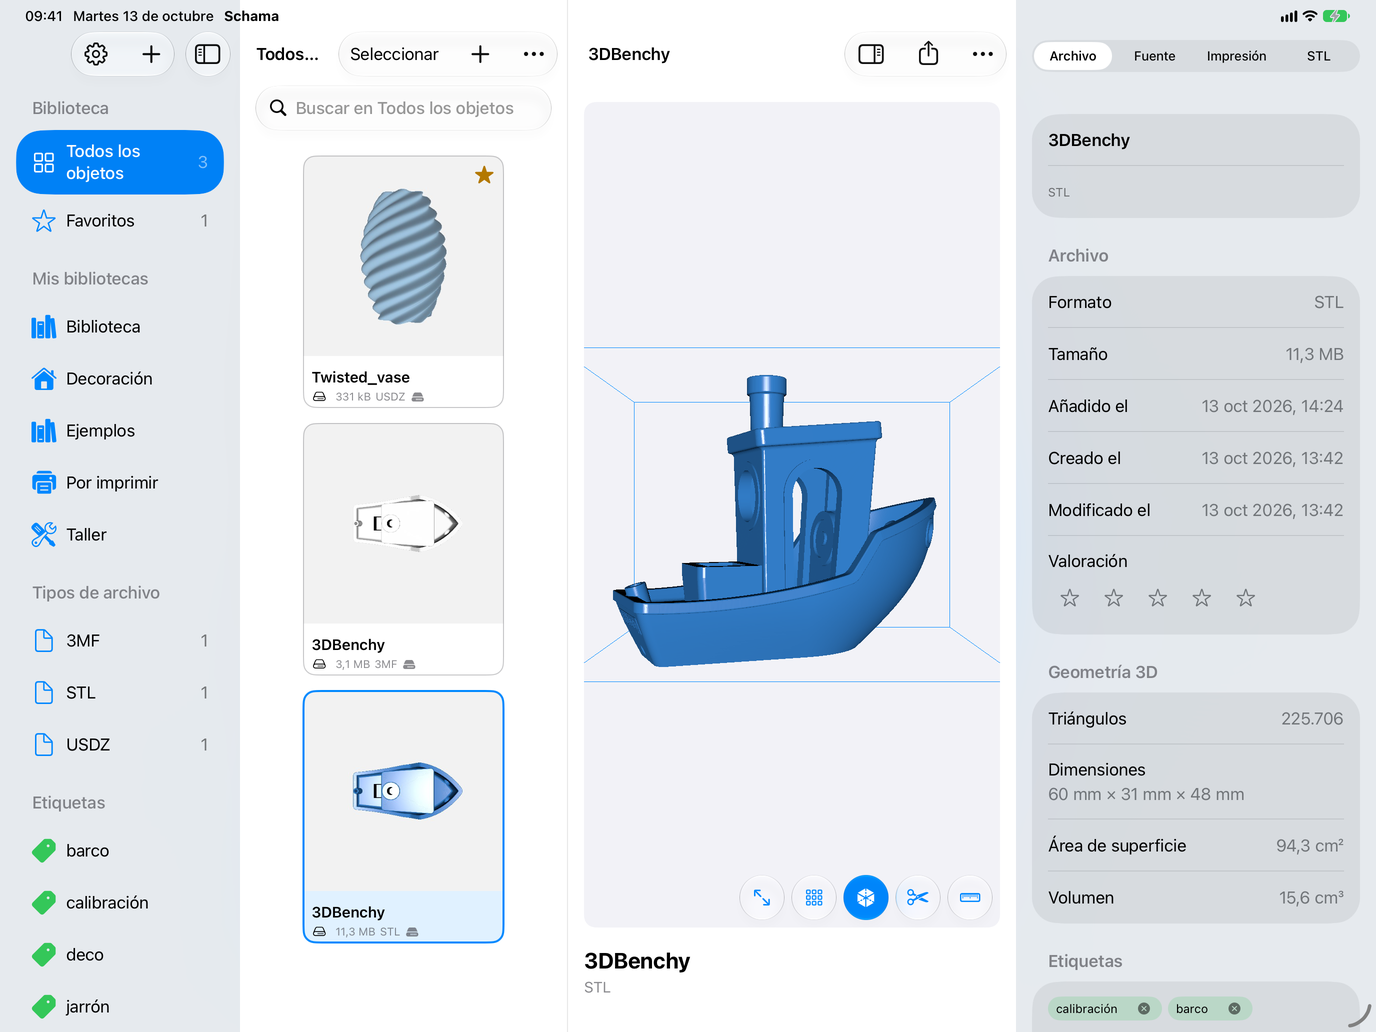Click the grid icon in viewer toolbar

(814, 898)
